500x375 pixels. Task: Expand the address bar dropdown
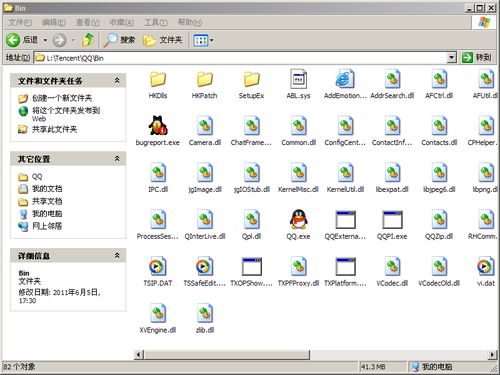tap(451, 58)
